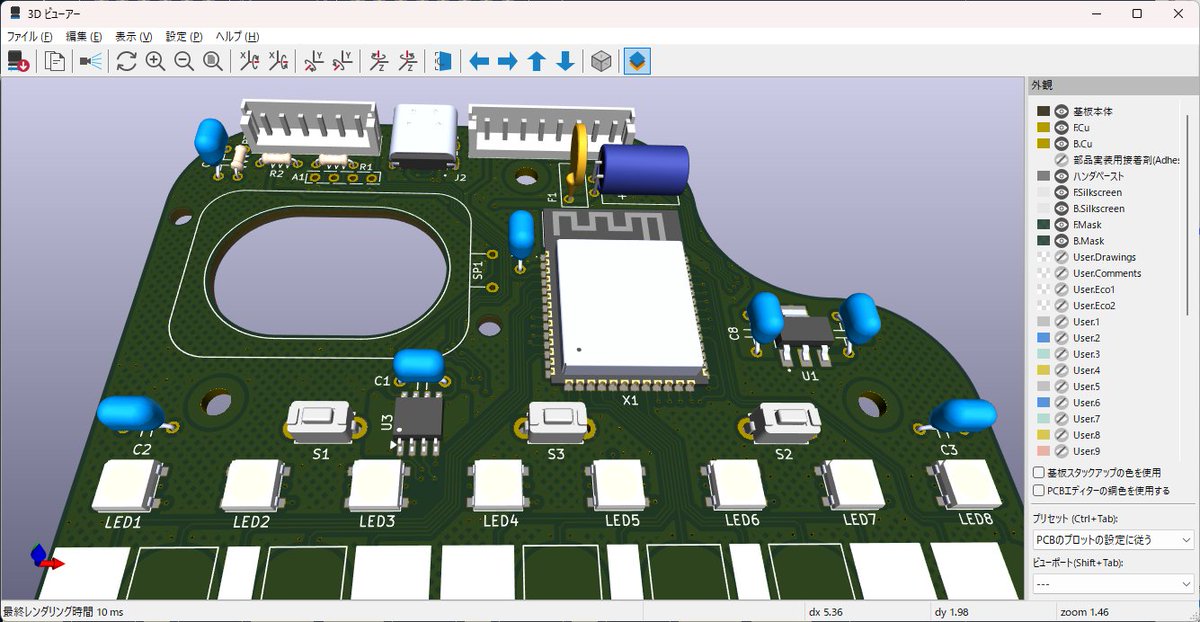Flip the board view
The image size is (1200, 622).
[442, 61]
